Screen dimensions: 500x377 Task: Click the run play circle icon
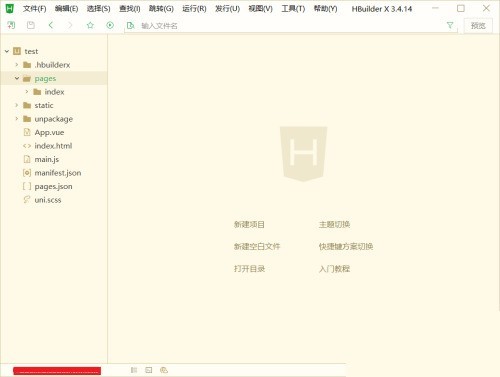110,25
